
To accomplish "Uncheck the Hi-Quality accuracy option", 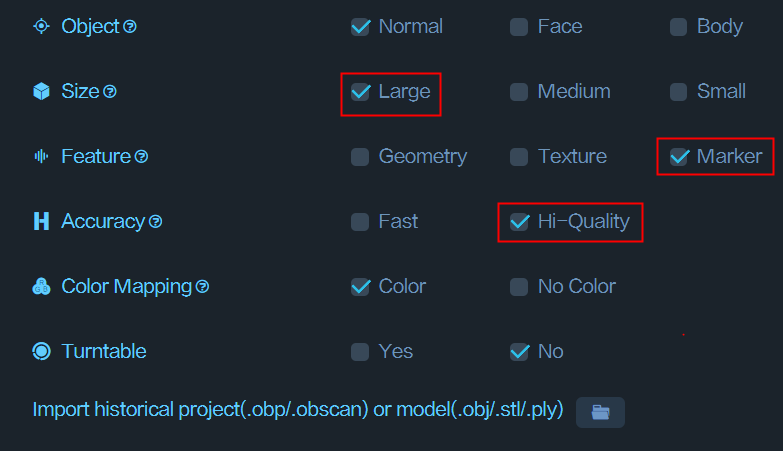I will pyautogui.click(x=519, y=222).
